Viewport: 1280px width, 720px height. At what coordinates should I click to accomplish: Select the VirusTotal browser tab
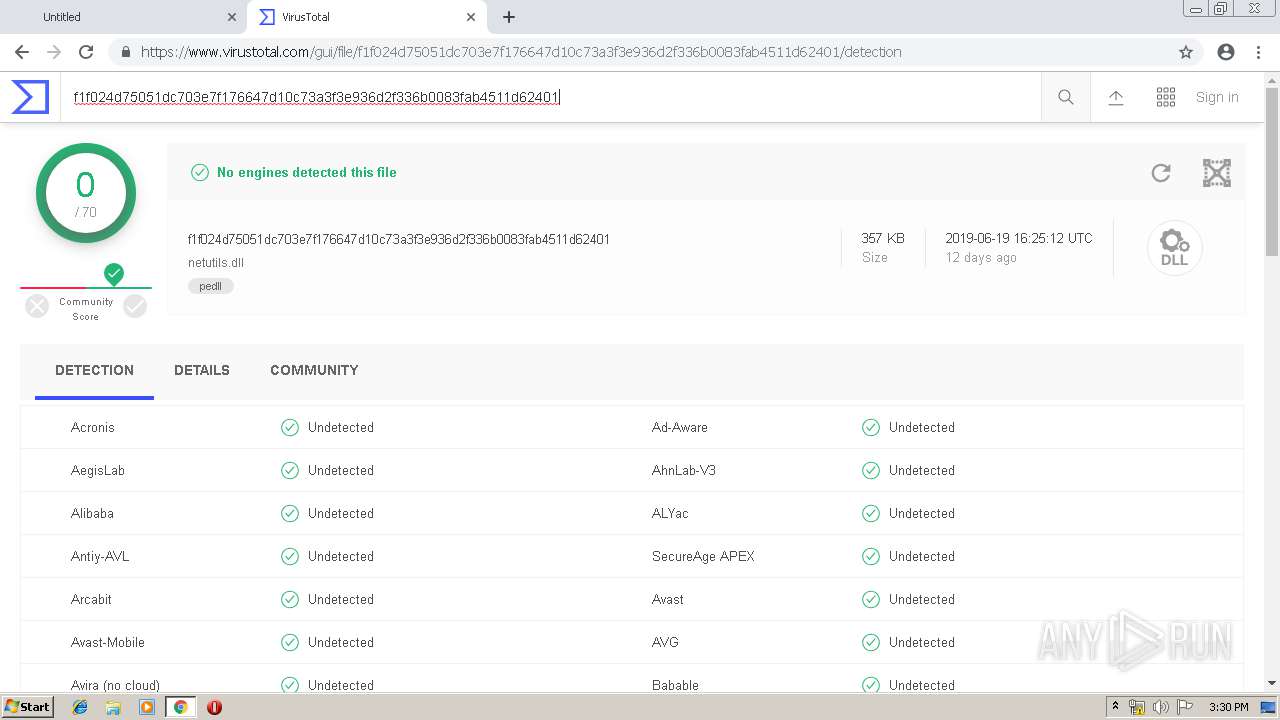pyautogui.click(x=366, y=17)
